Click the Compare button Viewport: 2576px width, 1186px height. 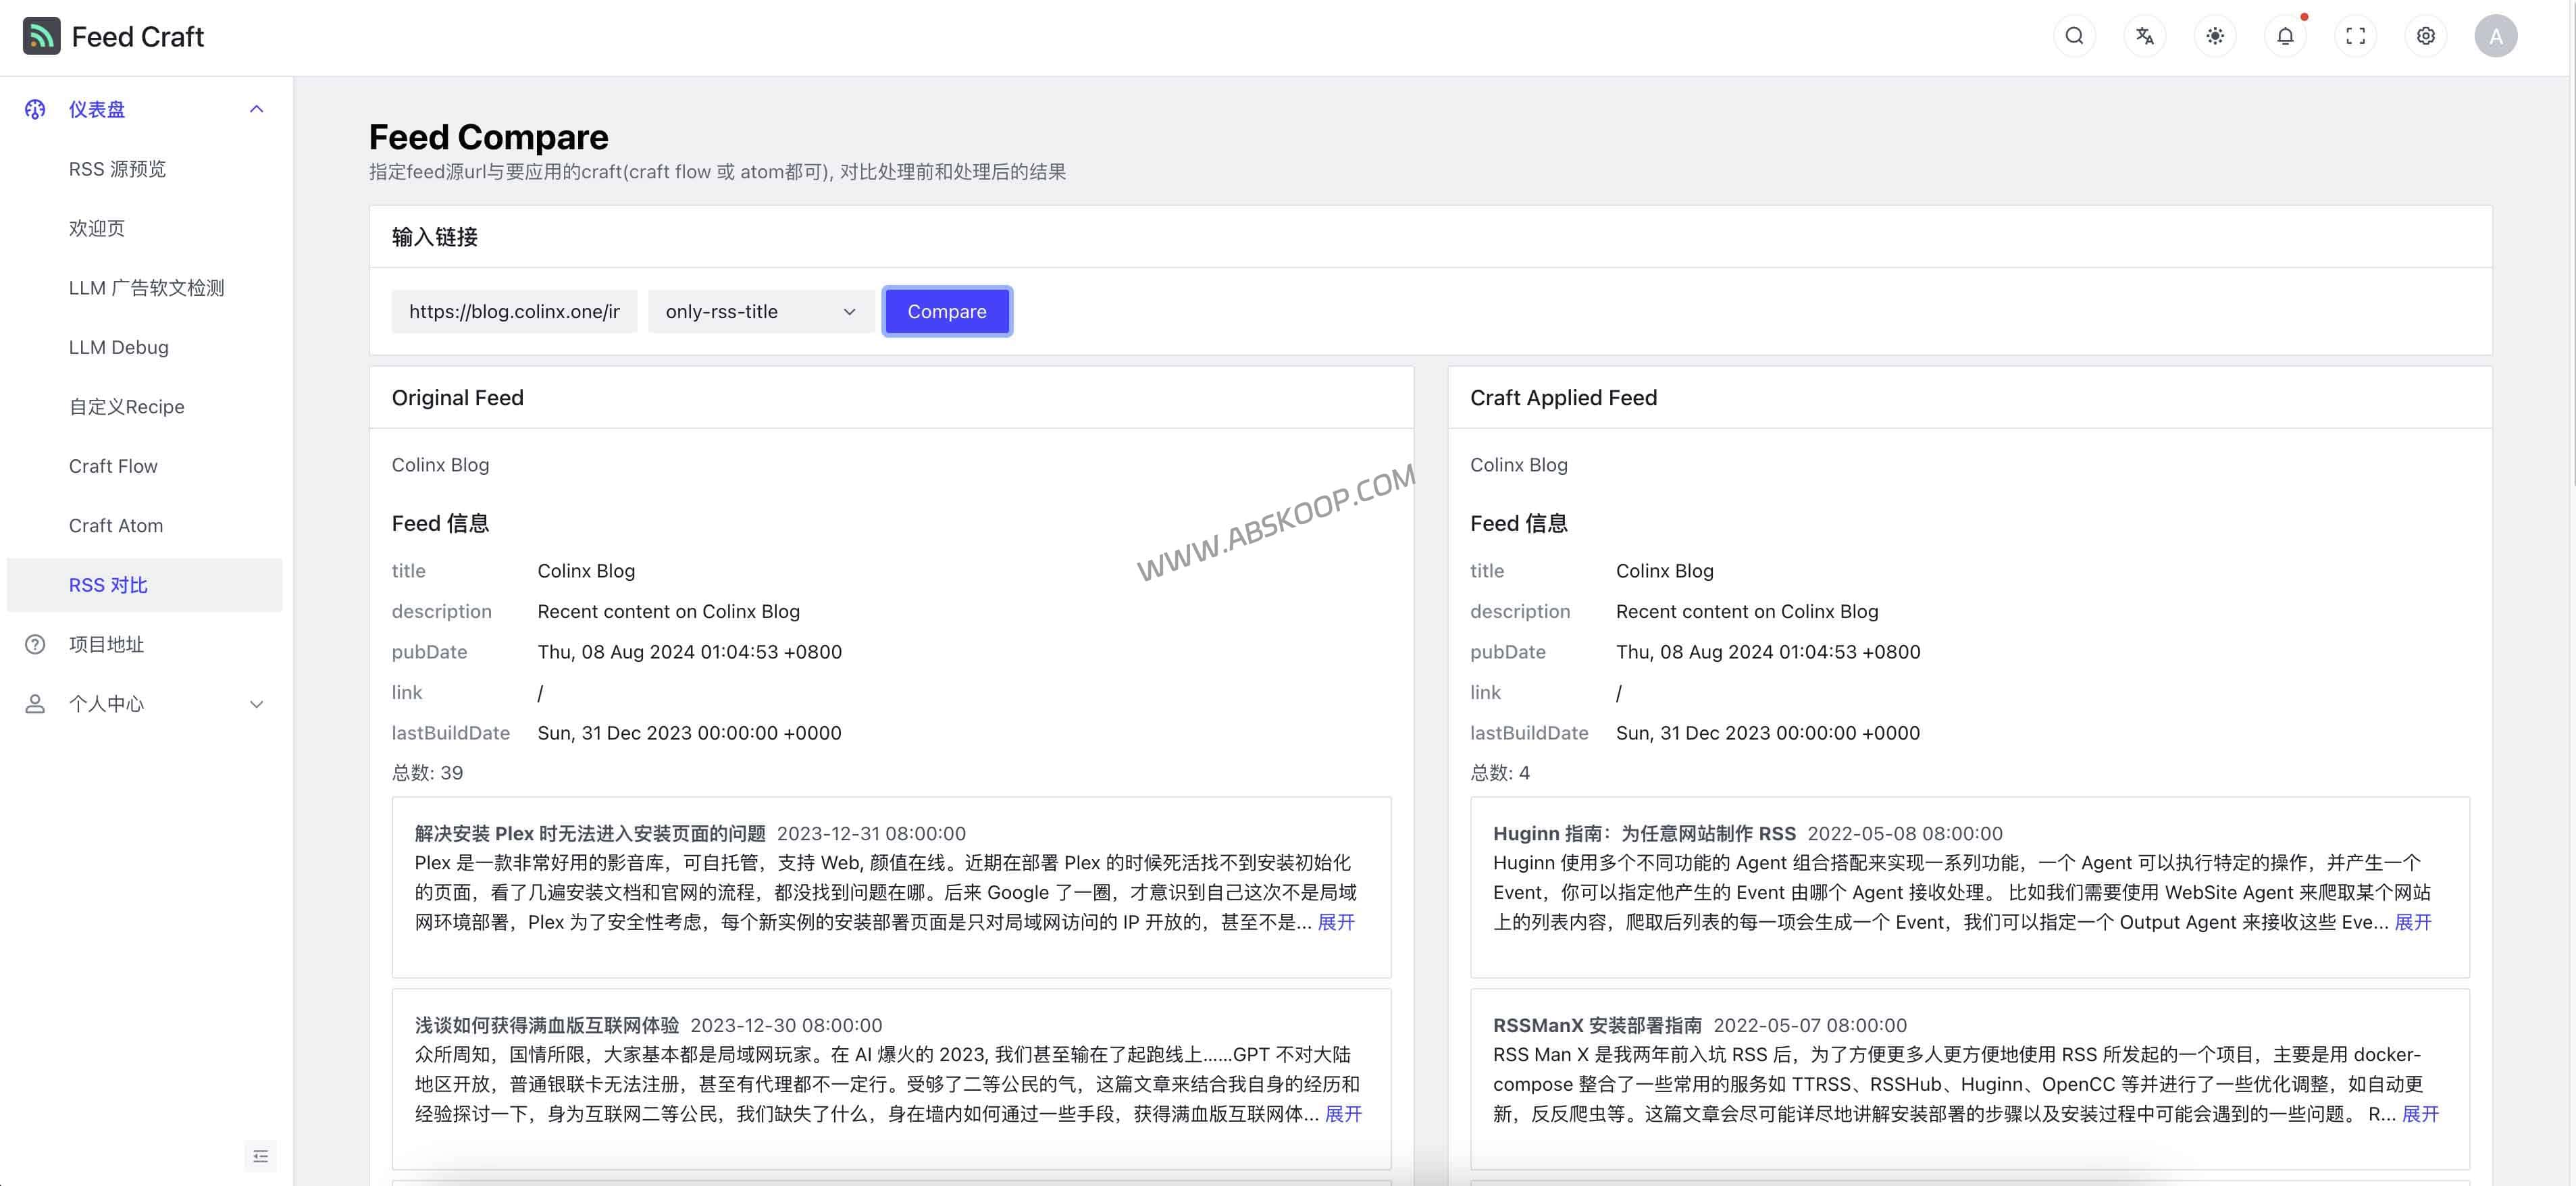click(946, 311)
